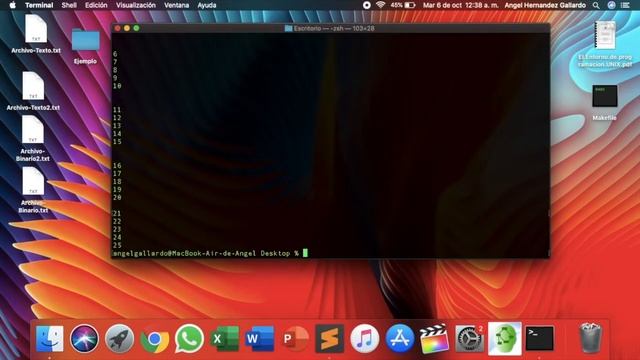Open the Shell menu

tap(69, 5)
